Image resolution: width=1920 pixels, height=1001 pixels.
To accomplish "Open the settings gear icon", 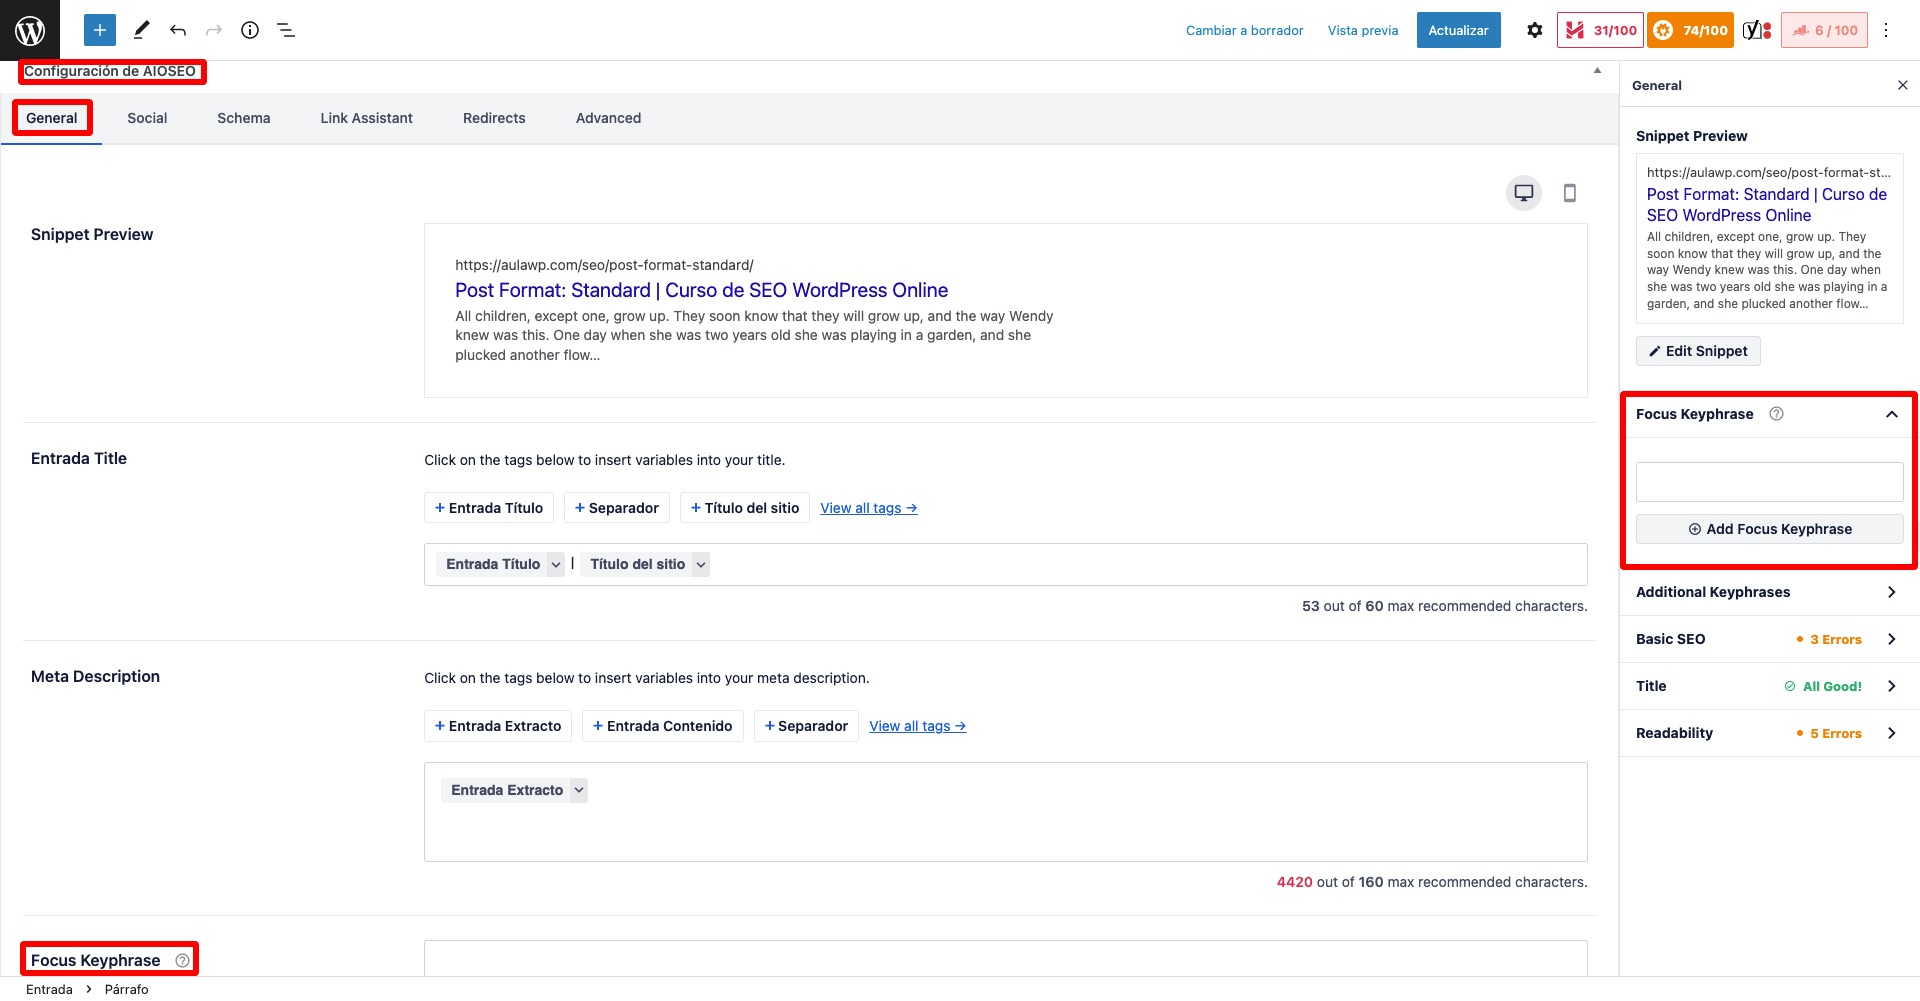I will pyautogui.click(x=1534, y=30).
